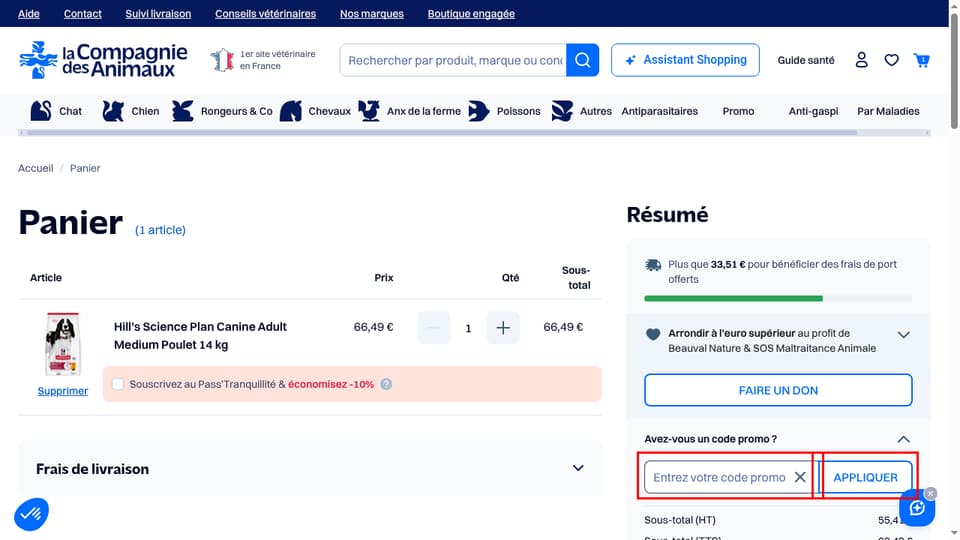Click the category menu horizontal scrollbar

click(441, 132)
